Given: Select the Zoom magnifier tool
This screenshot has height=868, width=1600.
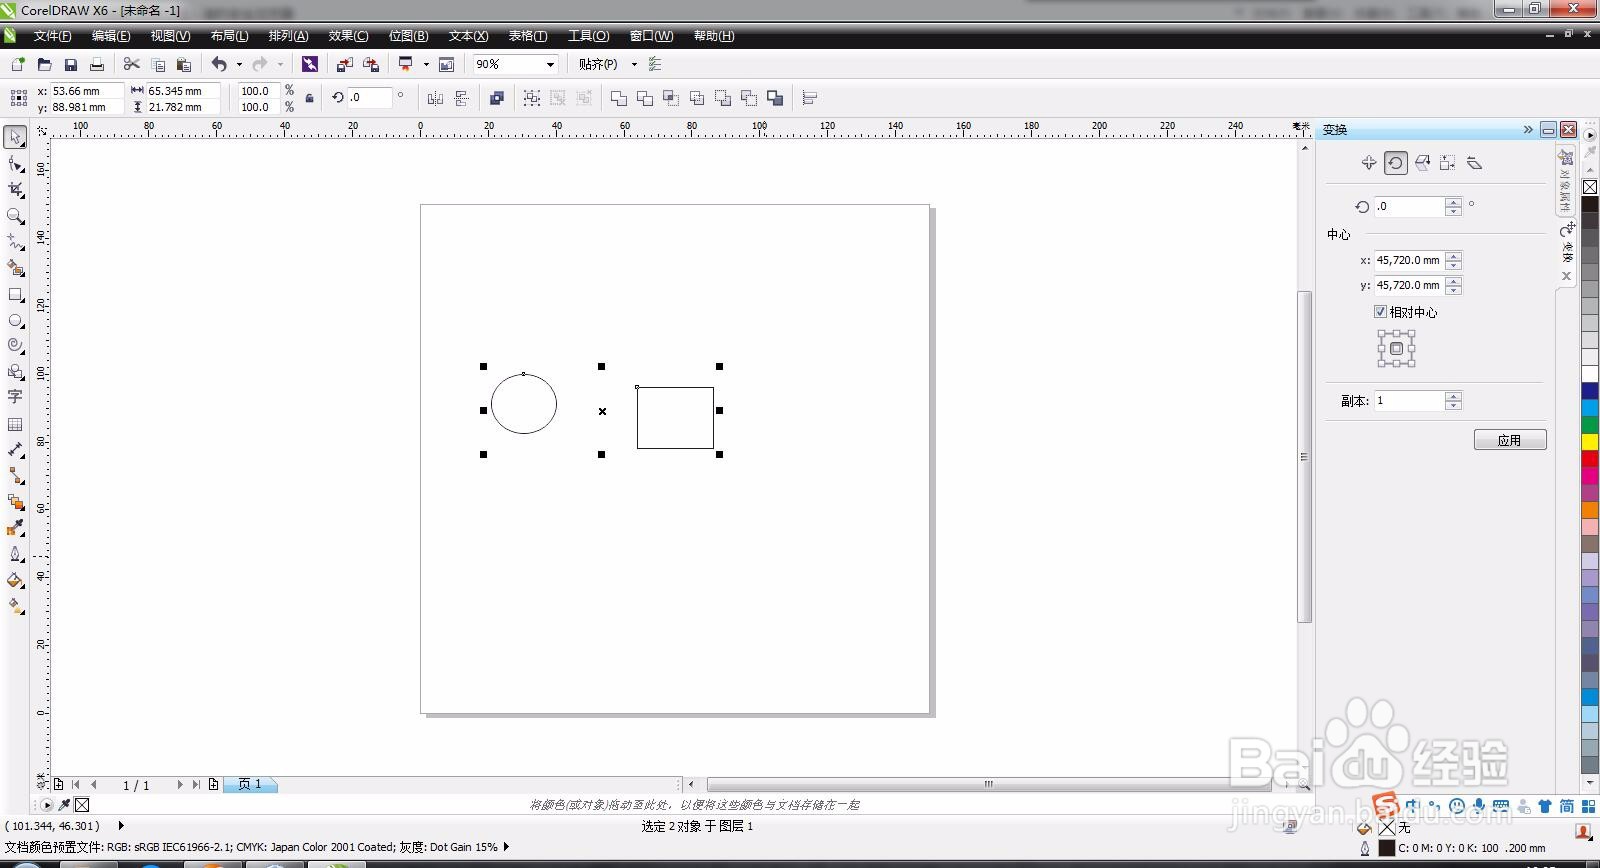Looking at the screenshot, I should (x=15, y=215).
